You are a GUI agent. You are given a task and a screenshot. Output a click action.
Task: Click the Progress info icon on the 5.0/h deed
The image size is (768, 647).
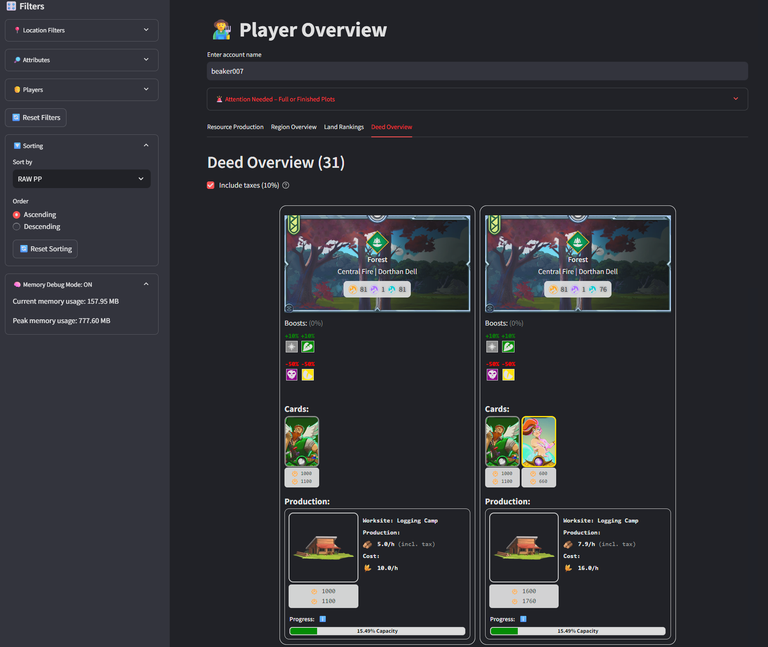pyautogui.click(x=322, y=619)
